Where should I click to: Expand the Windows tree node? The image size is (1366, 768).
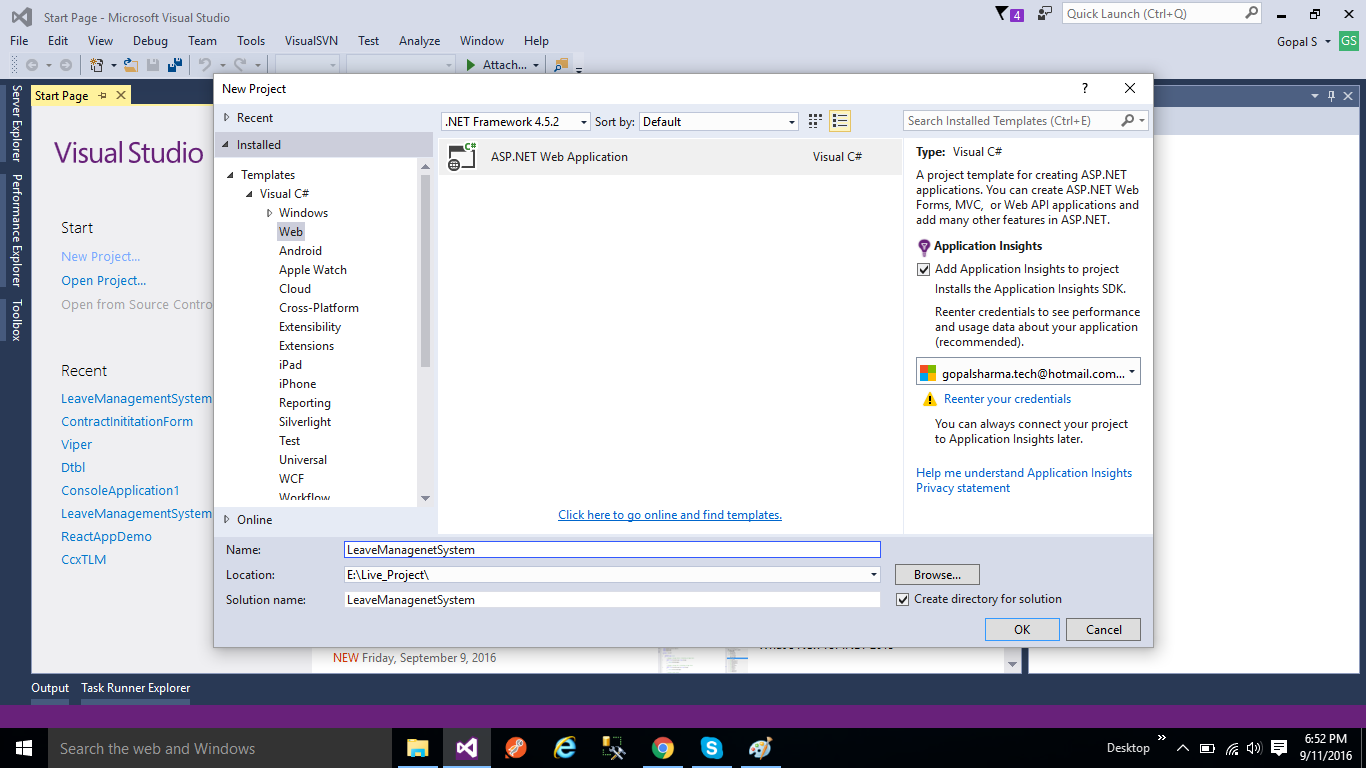[x=270, y=213]
